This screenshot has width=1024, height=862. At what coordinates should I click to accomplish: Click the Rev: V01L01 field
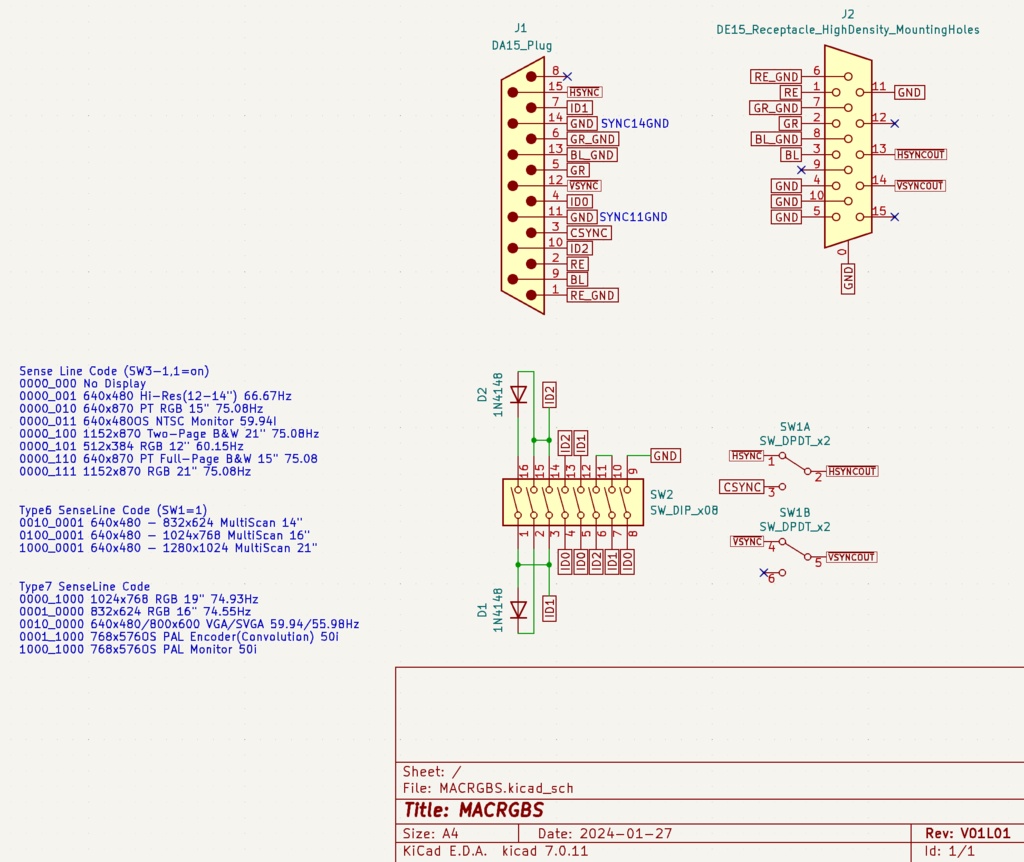click(964, 833)
